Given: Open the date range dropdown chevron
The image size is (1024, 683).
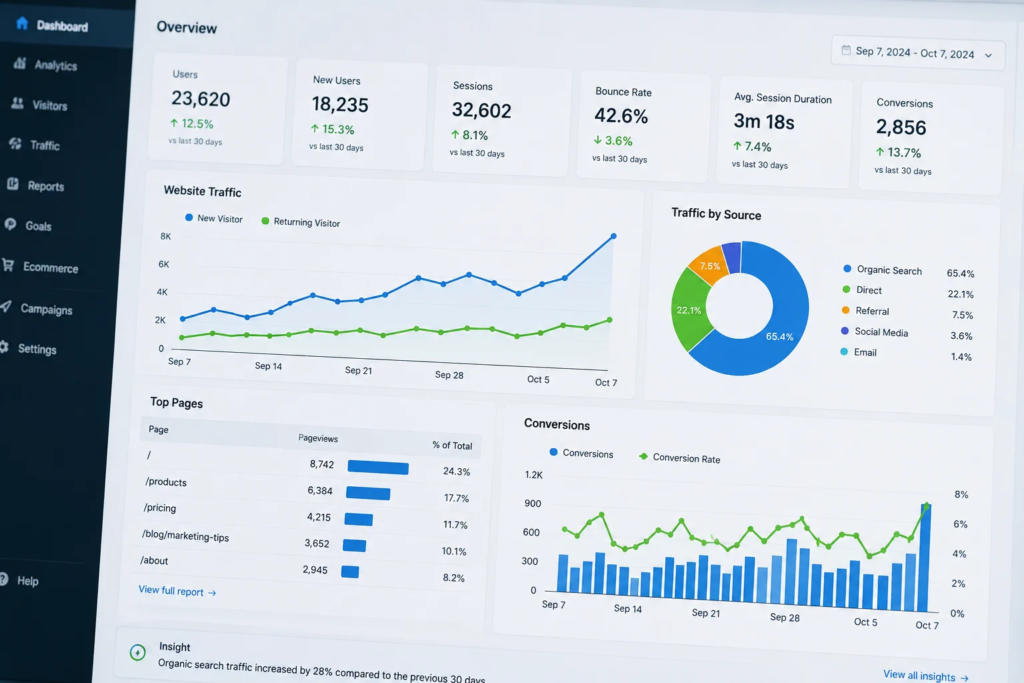Looking at the screenshot, I should [x=988, y=56].
